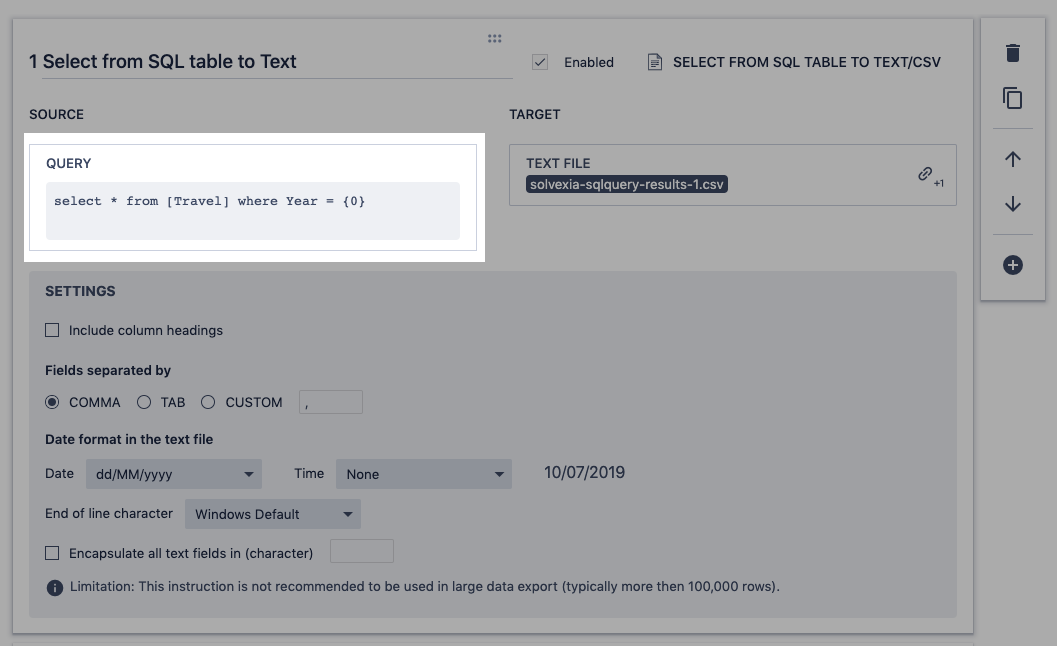The height and width of the screenshot is (646, 1057).
Task: Click the limitation info icon
Action: click(x=55, y=587)
